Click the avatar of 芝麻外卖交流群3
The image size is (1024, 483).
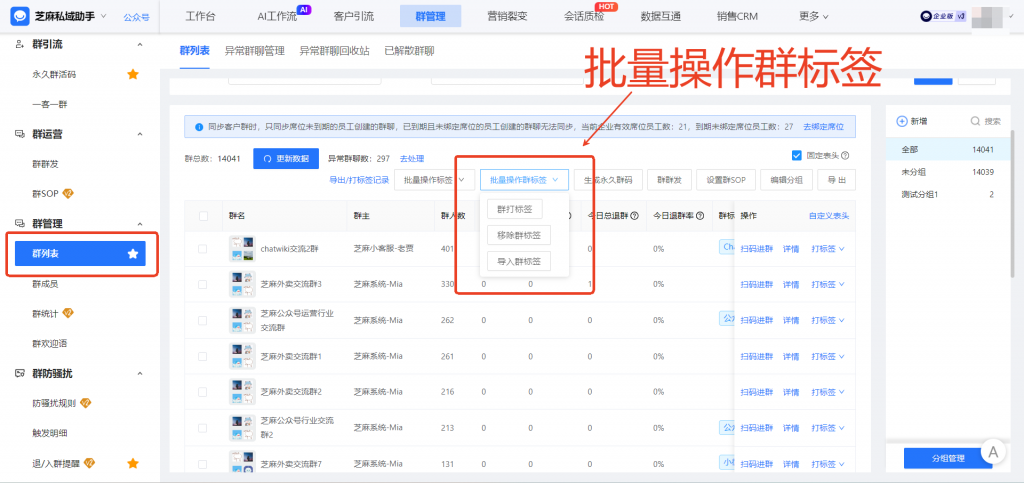[x=242, y=285]
